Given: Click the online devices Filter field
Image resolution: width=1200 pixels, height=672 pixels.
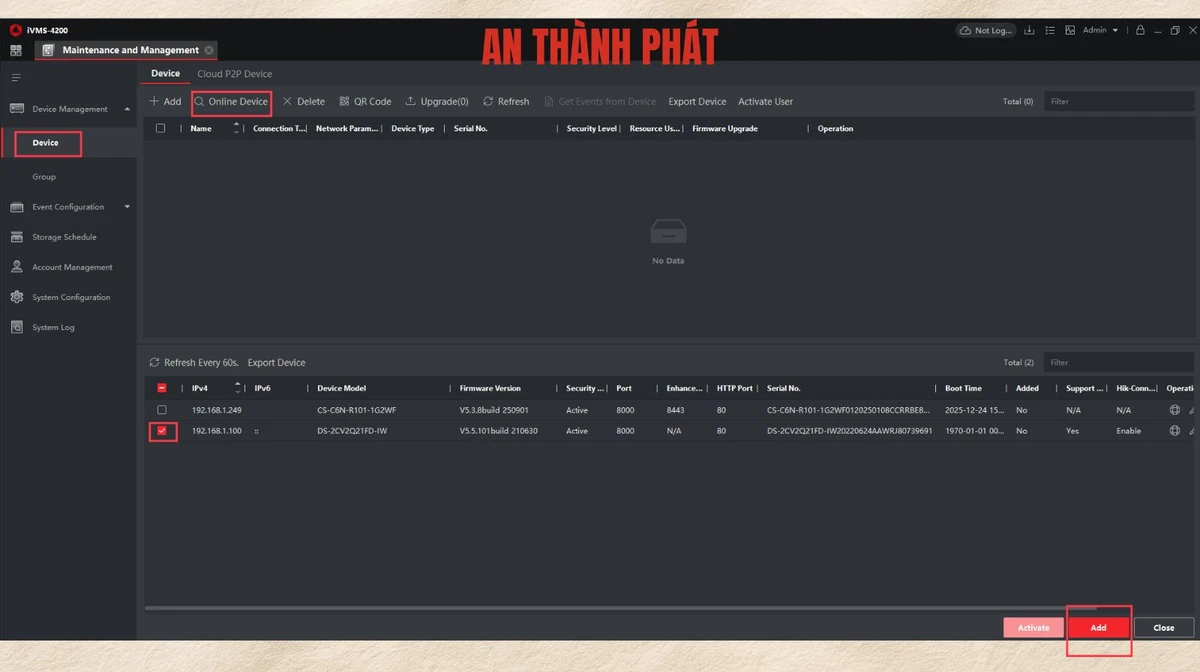Looking at the screenshot, I should (x=1118, y=362).
